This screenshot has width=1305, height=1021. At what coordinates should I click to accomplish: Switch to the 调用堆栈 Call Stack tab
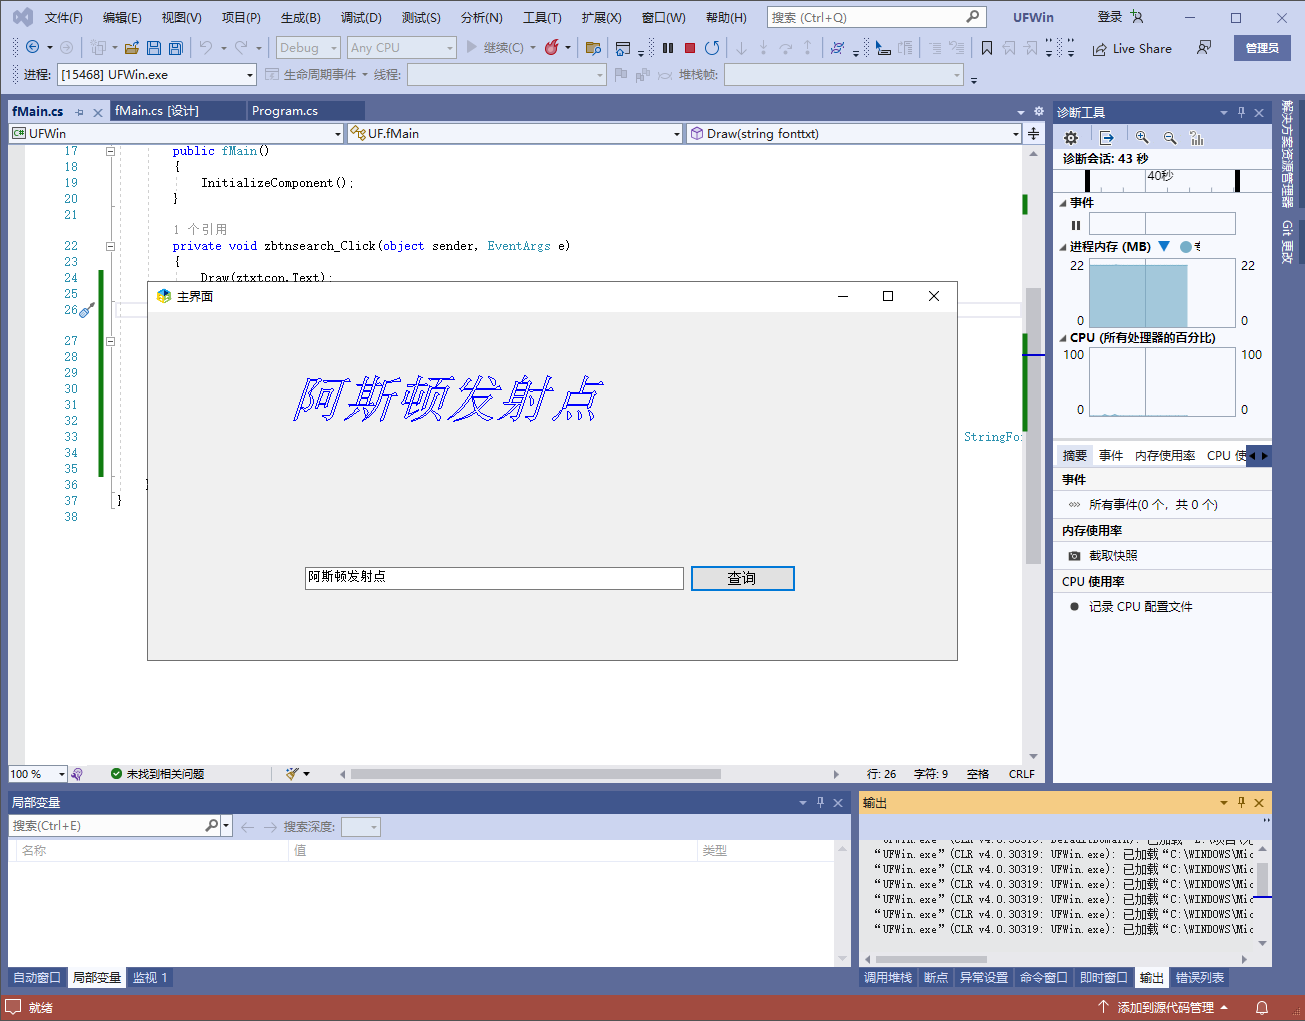[x=888, y=978]
